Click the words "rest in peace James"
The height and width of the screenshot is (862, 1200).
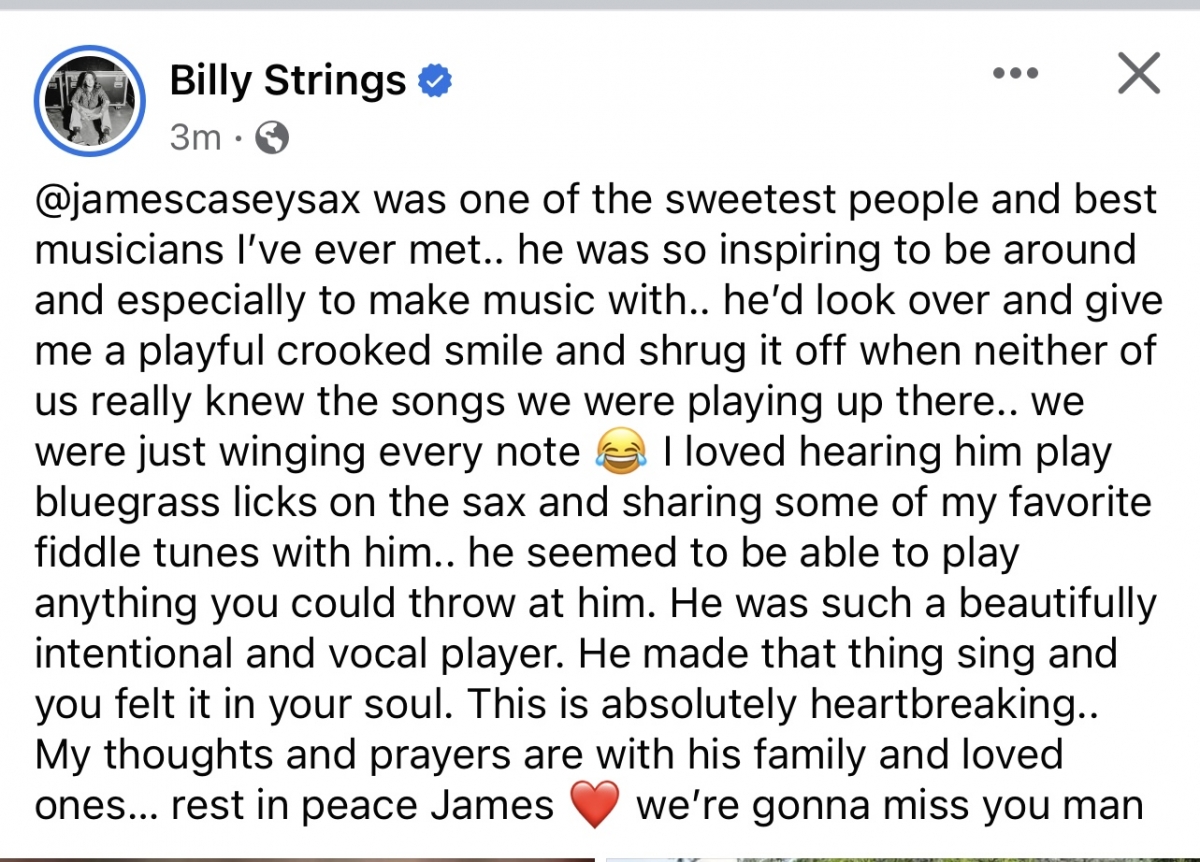[362, 806]
